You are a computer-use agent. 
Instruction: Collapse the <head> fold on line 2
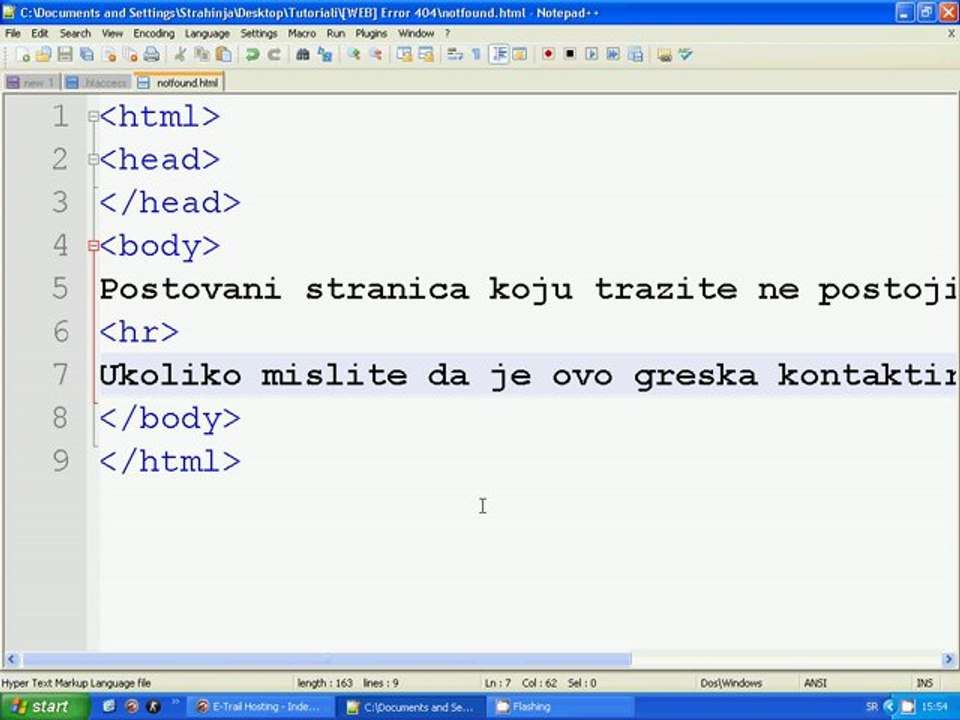tap(93, 159)
